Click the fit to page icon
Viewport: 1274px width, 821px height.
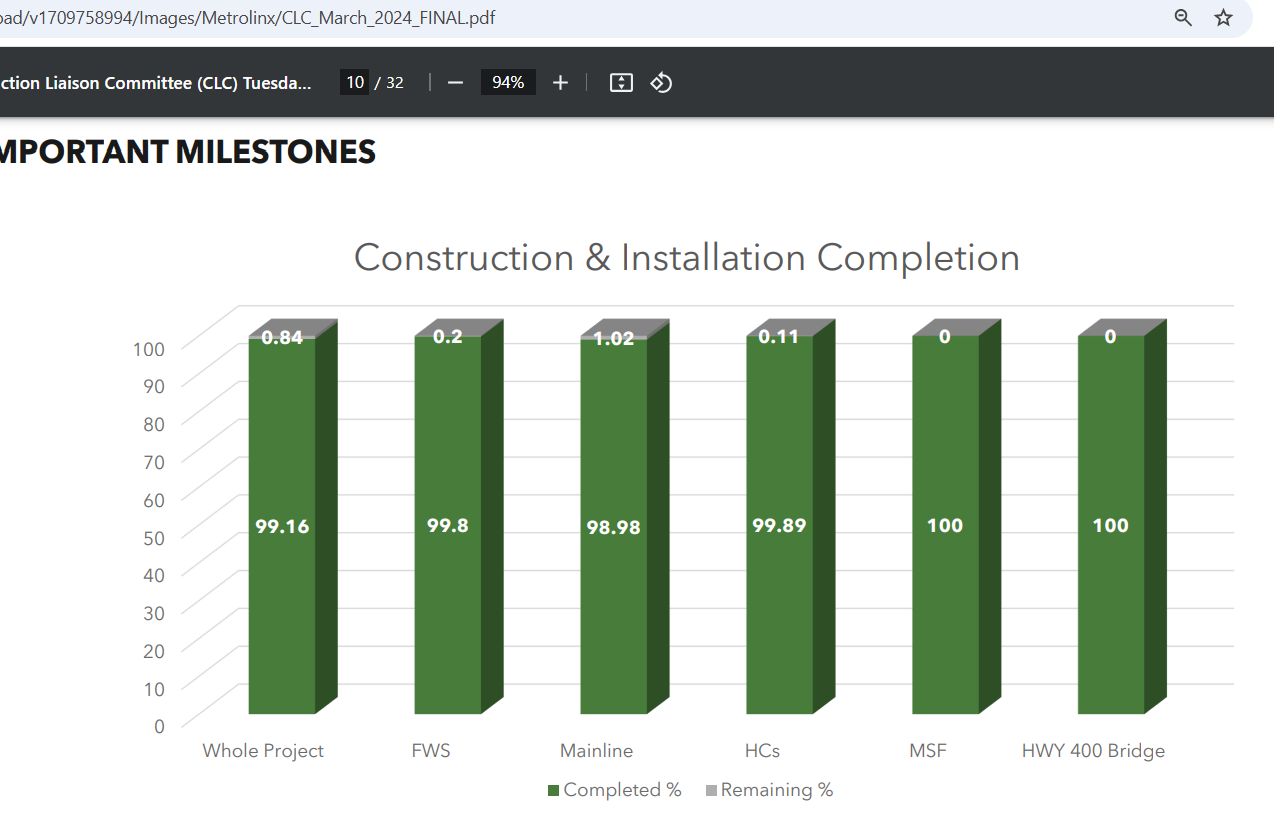(621, 82)
